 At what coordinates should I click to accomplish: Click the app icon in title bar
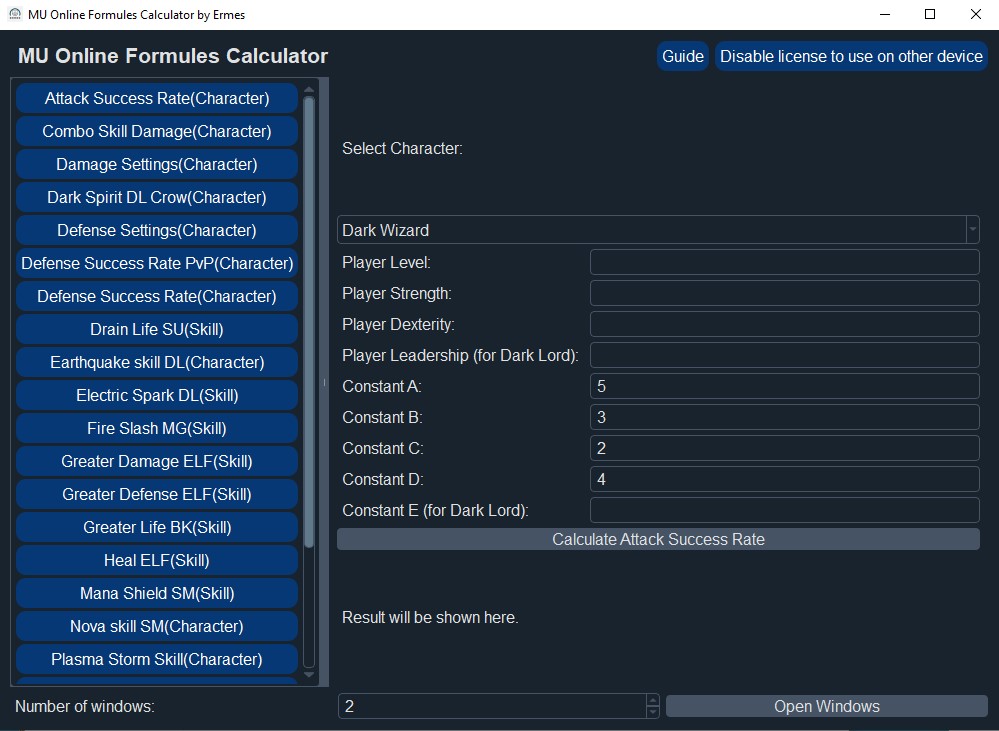click(14, 14)
